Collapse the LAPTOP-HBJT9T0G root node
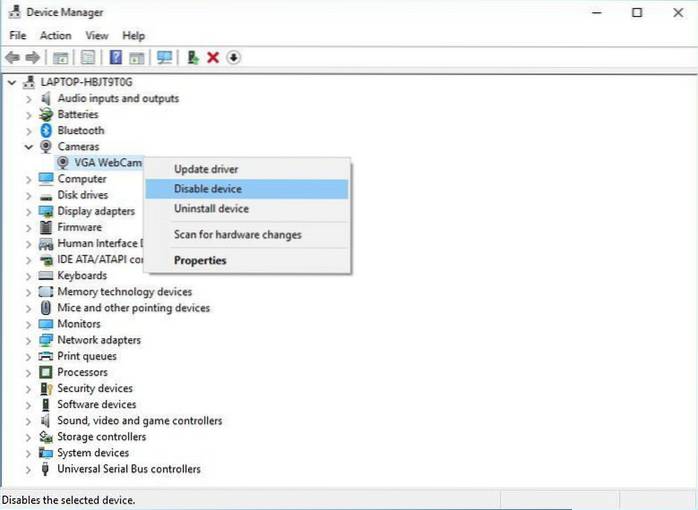Image resolution: width=698 pixels, height=510 pixels. (x=11, y=83)
